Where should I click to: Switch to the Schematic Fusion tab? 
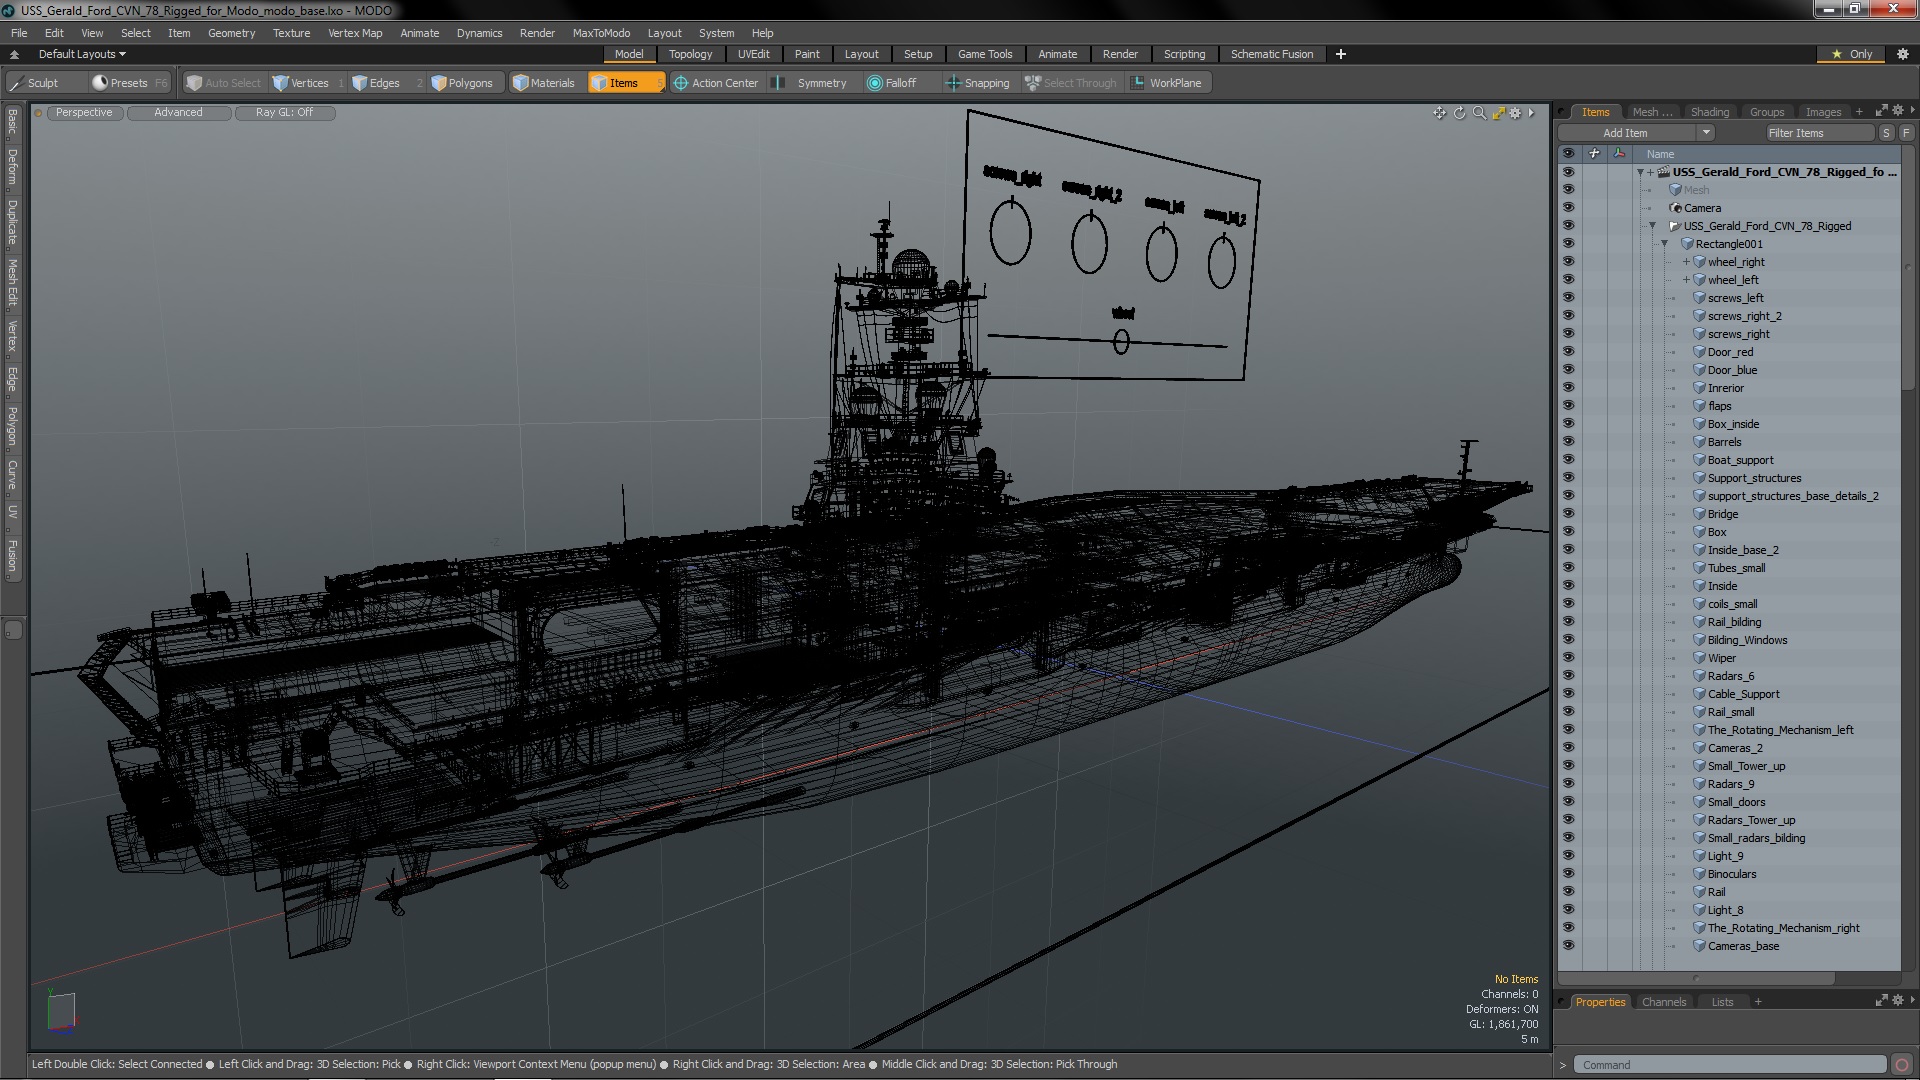(x=1271, y=54)
